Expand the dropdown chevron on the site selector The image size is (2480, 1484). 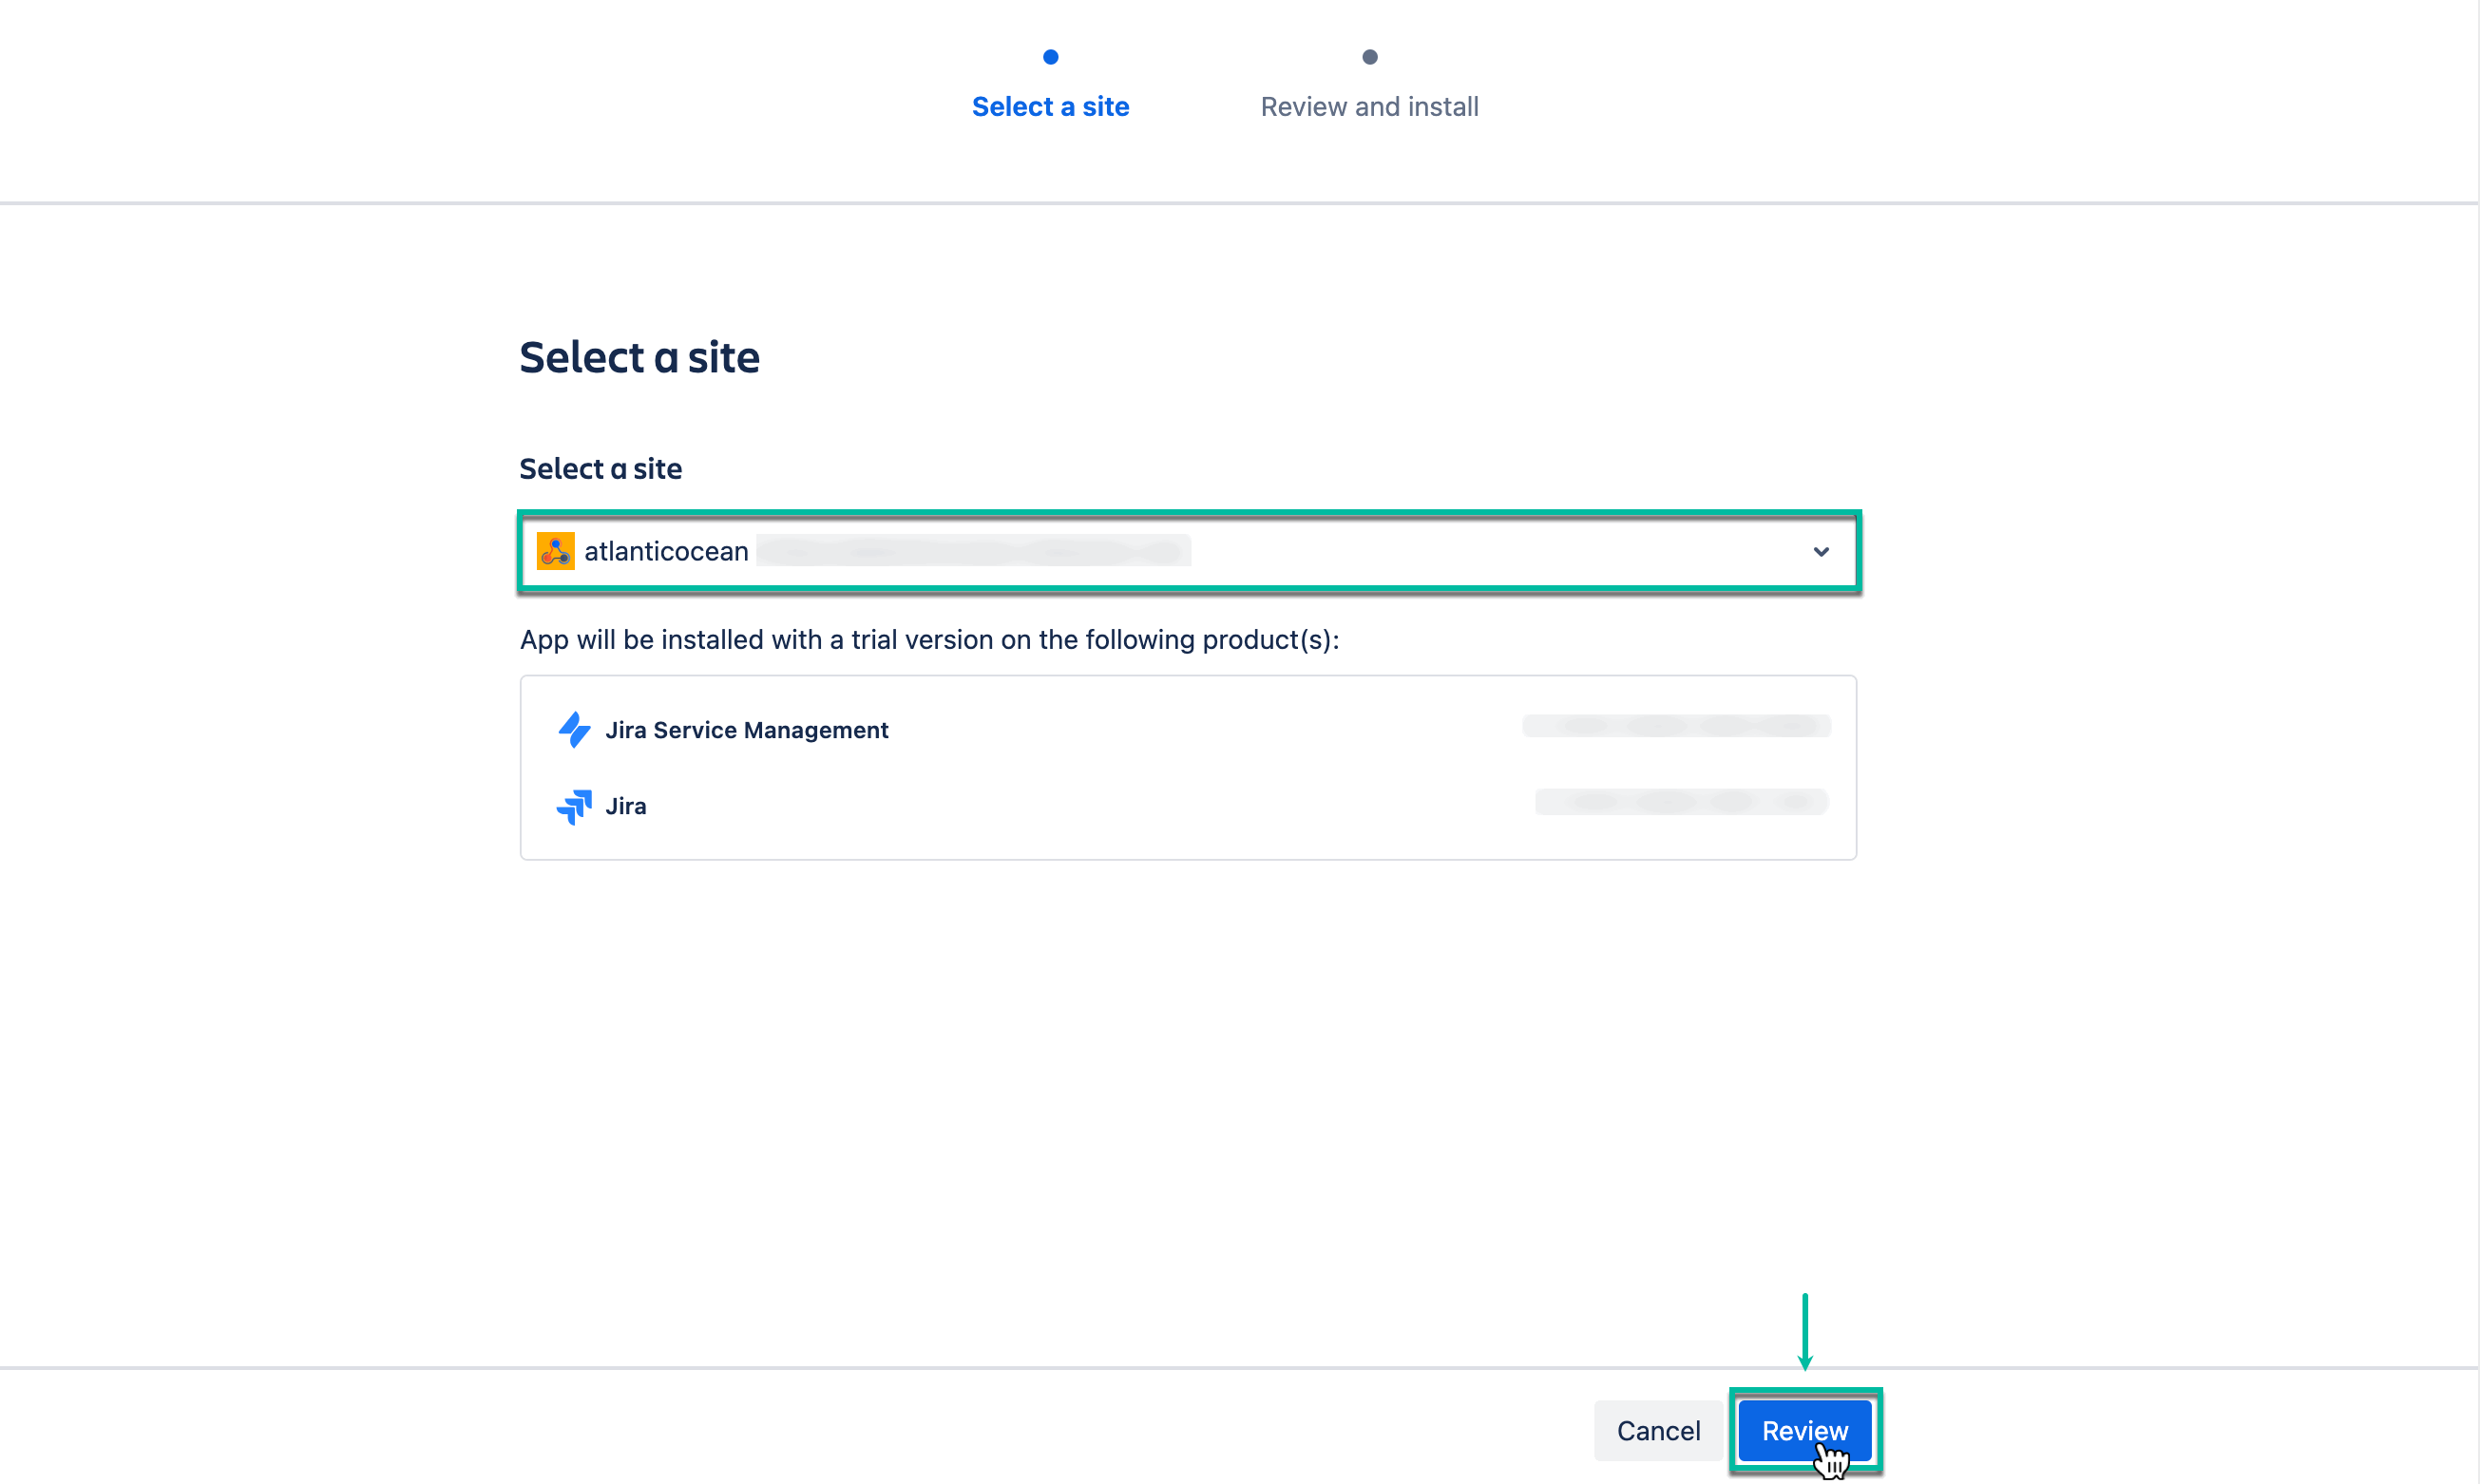[1821, 551]
